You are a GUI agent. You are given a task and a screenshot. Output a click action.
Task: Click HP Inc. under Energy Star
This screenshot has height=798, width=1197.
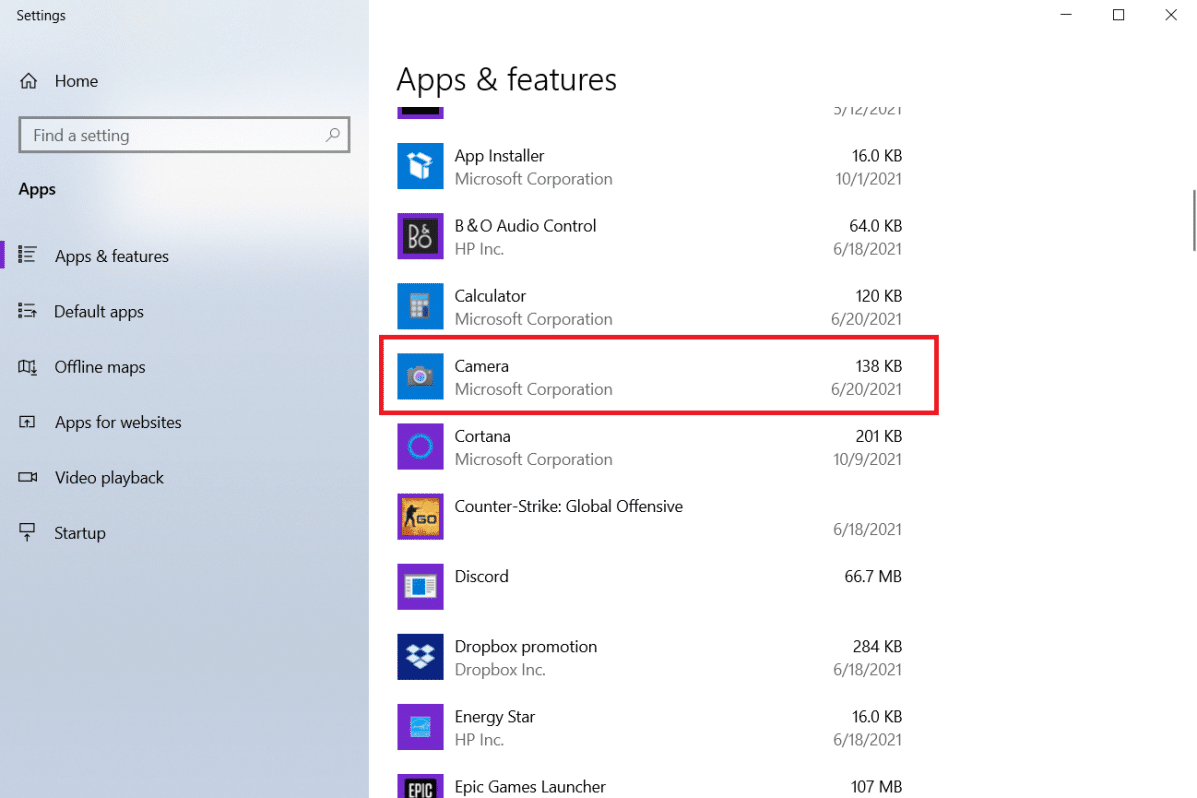tap(479, 740)
